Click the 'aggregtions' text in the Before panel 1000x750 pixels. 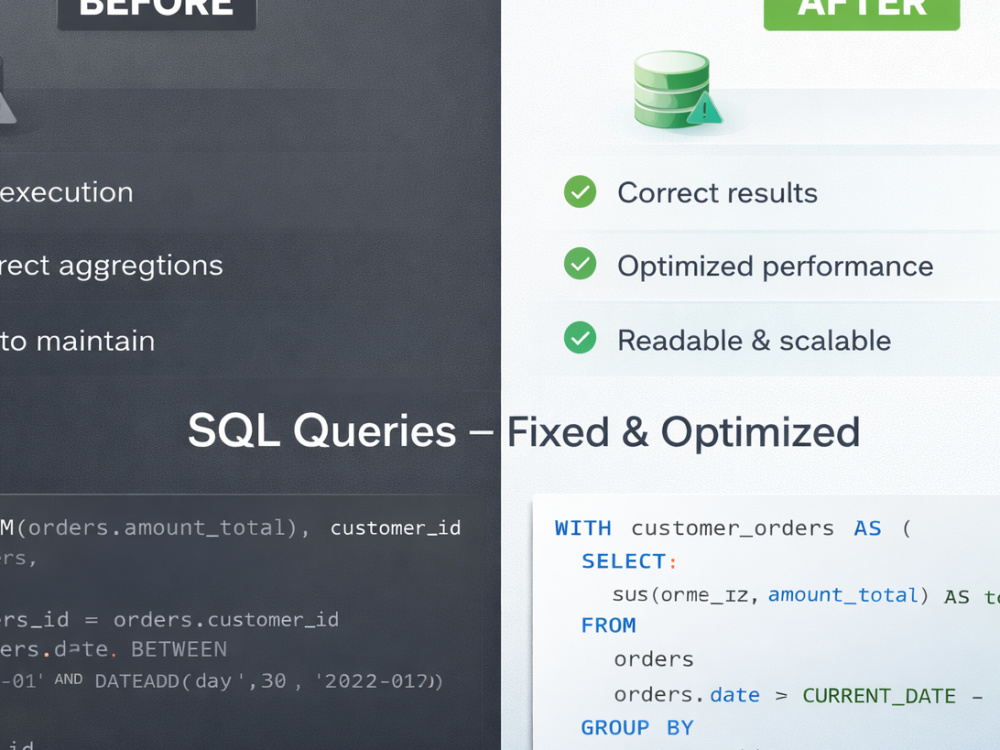coord(140,267)
